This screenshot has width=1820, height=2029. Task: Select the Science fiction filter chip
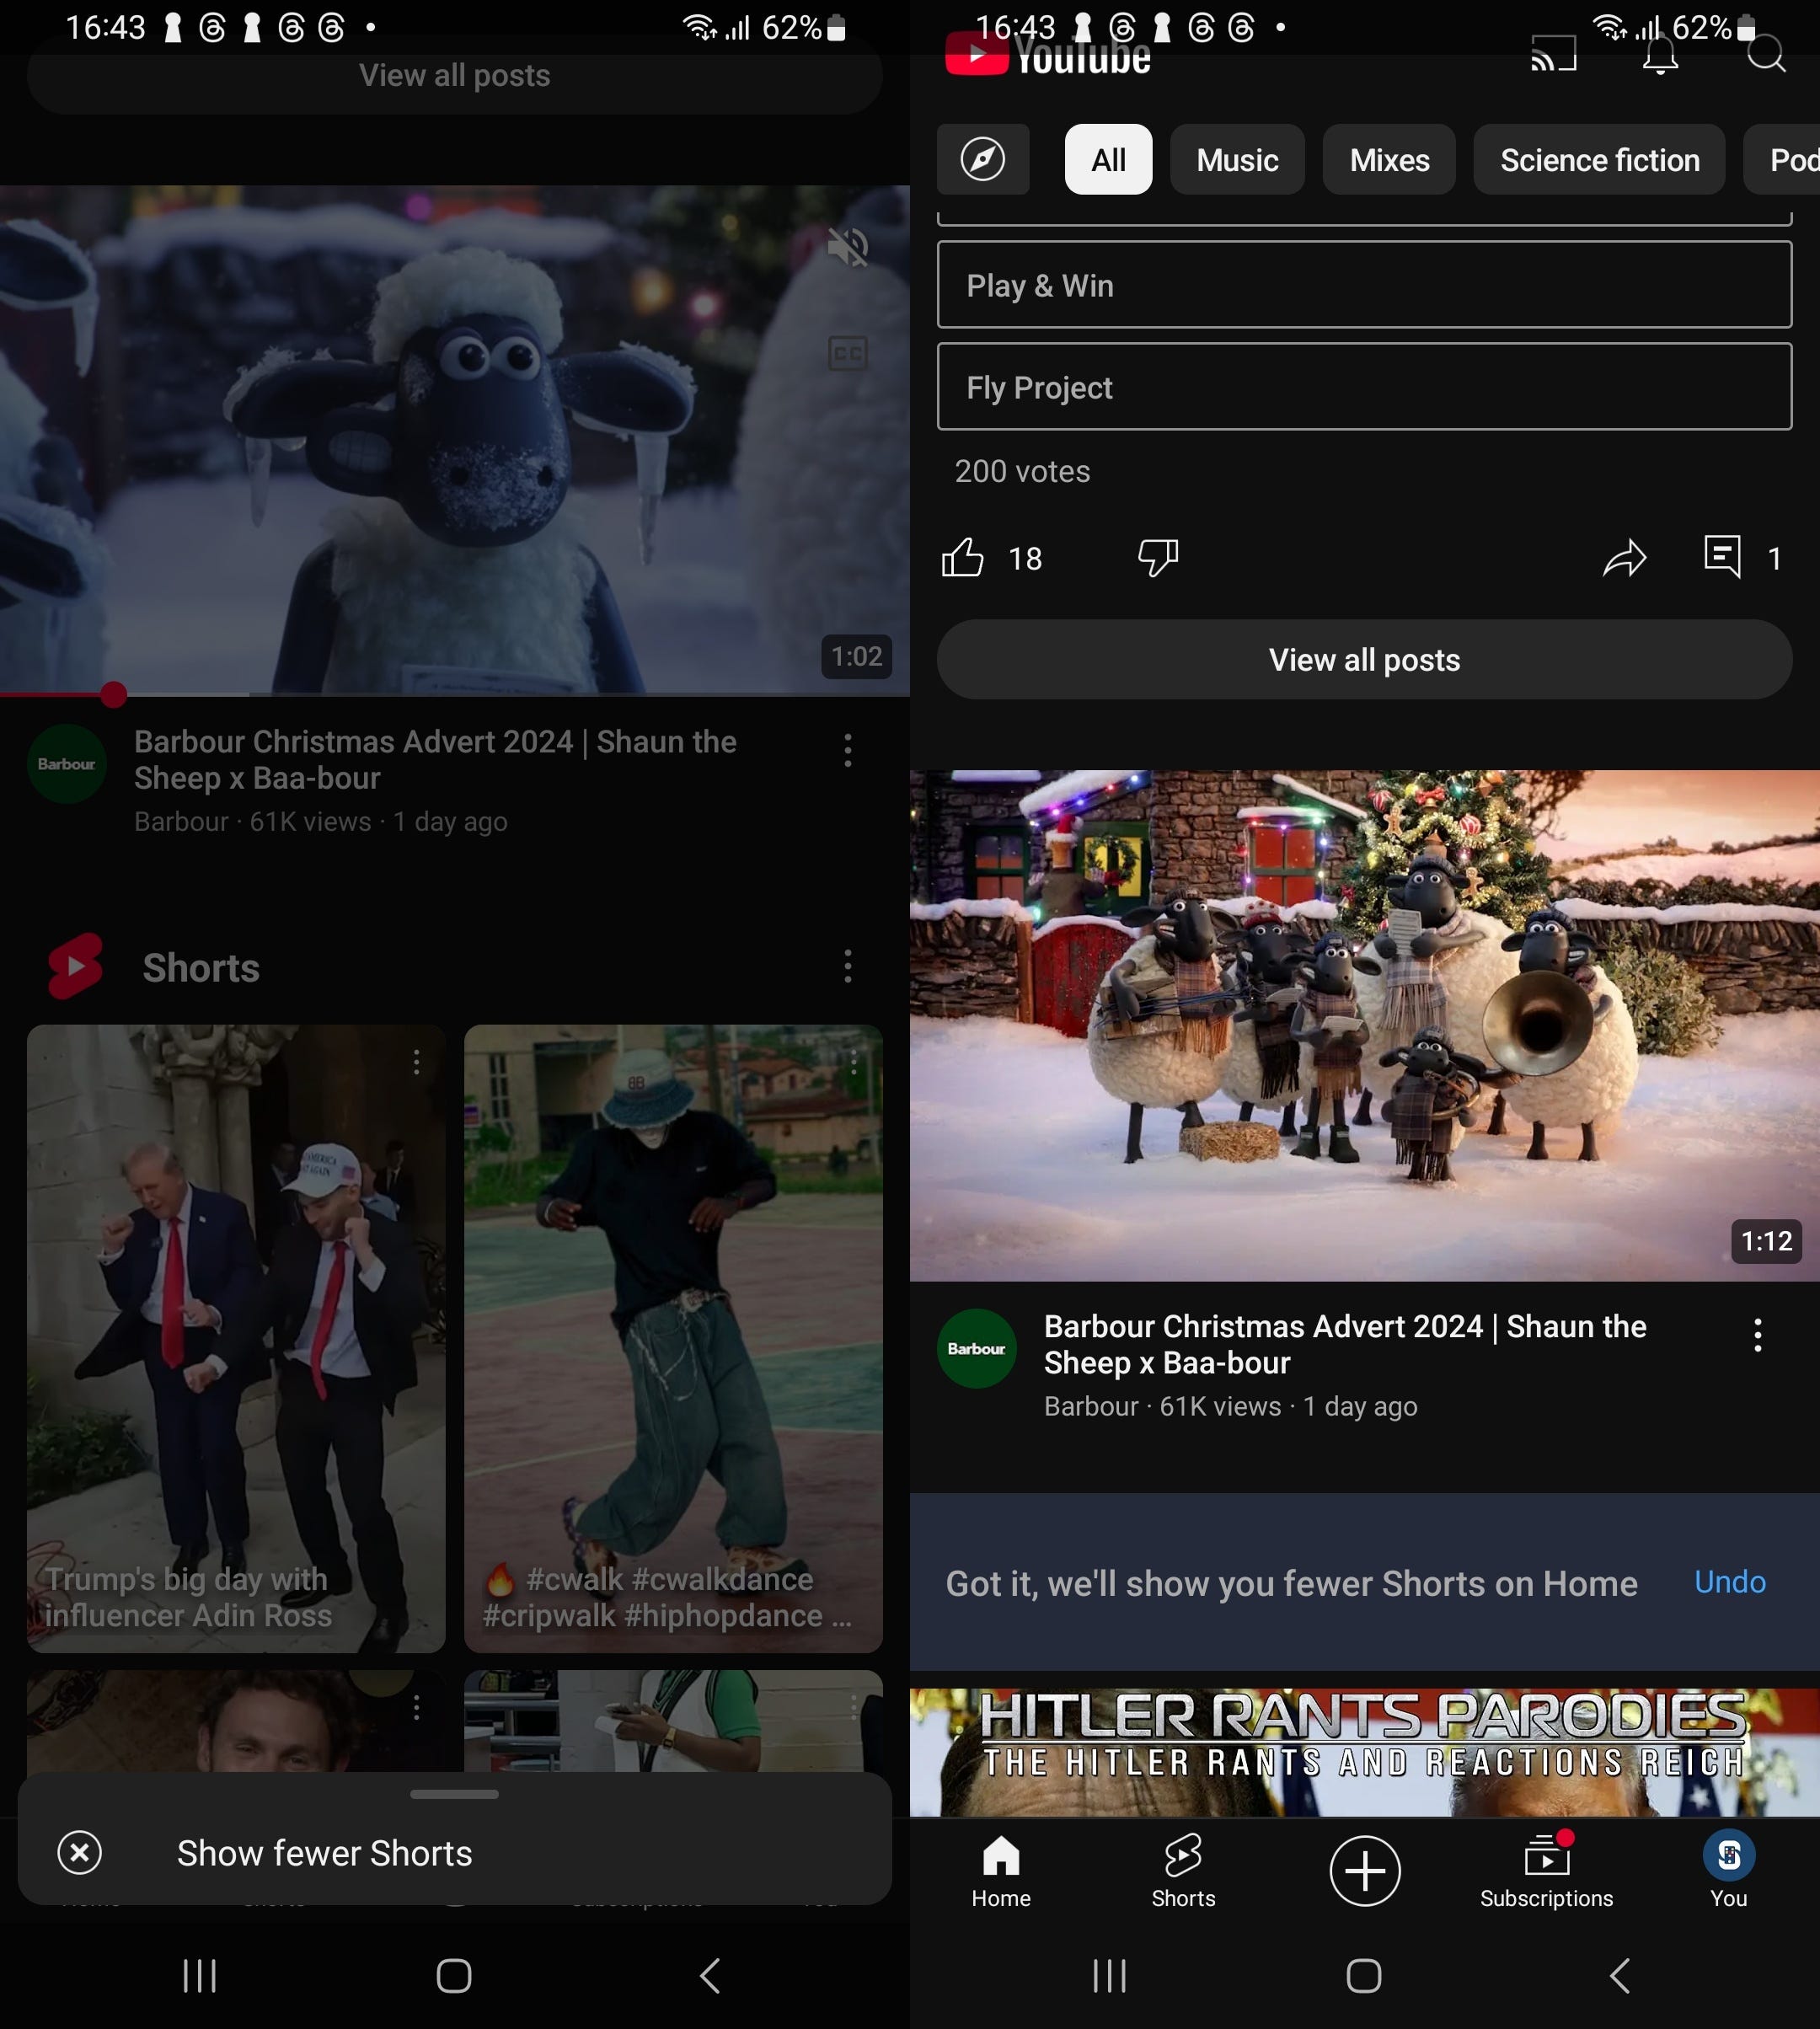[x=1599, y=159]
